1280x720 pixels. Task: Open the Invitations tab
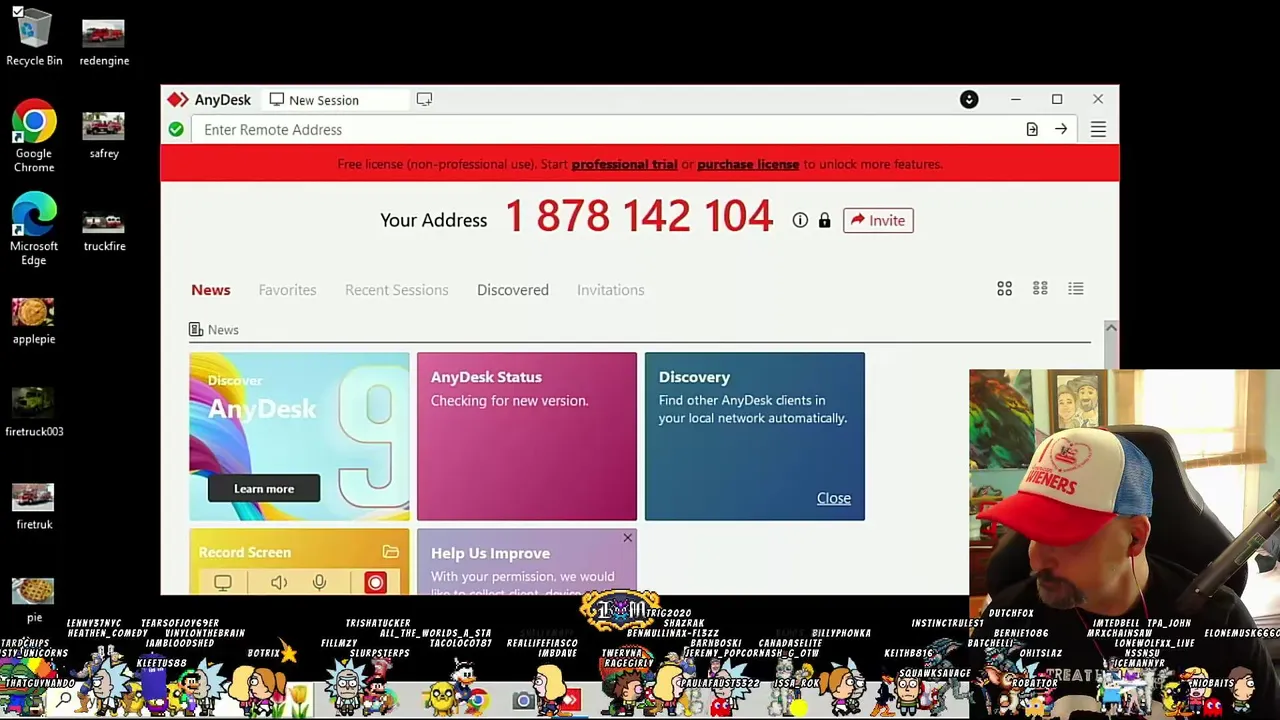point(611,290)
